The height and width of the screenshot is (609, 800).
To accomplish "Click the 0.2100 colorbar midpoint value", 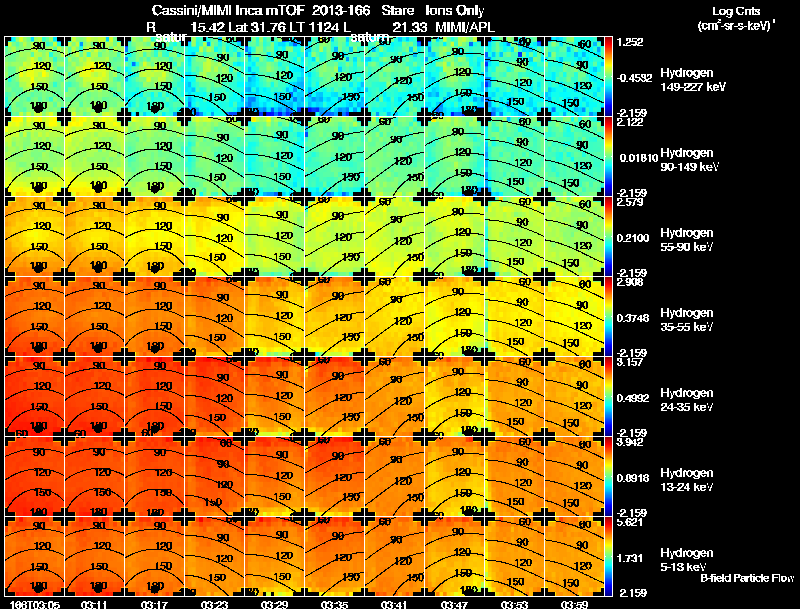I will point(633,238).
